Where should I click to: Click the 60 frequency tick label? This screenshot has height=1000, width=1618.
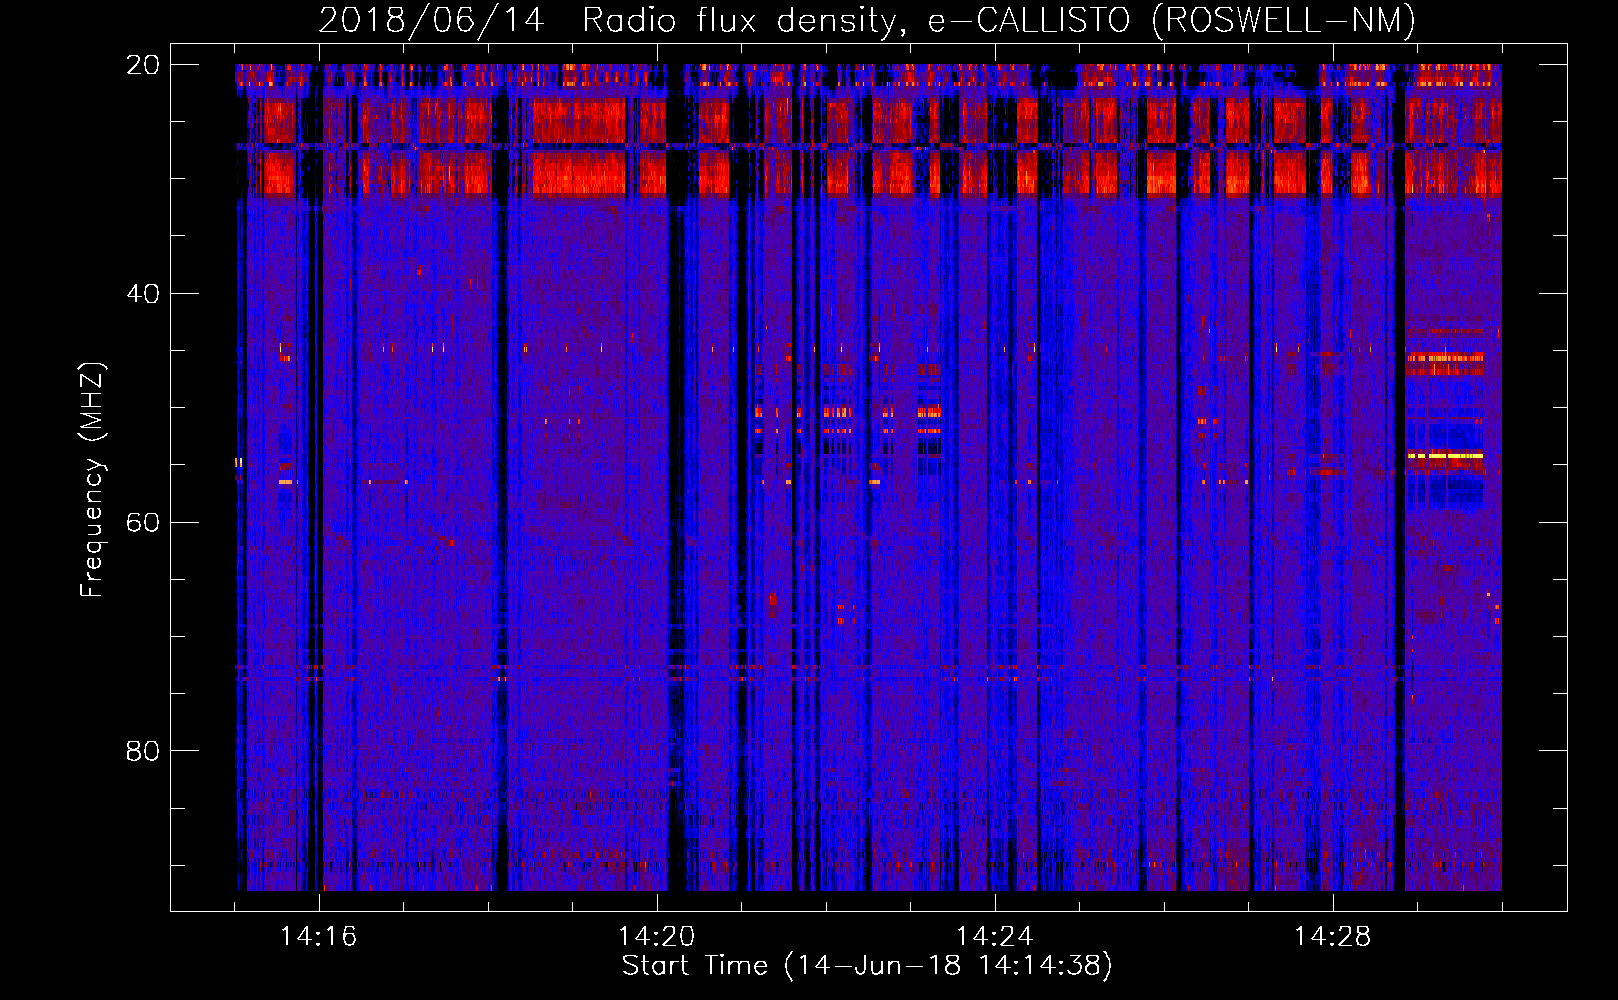pos(143,523)
